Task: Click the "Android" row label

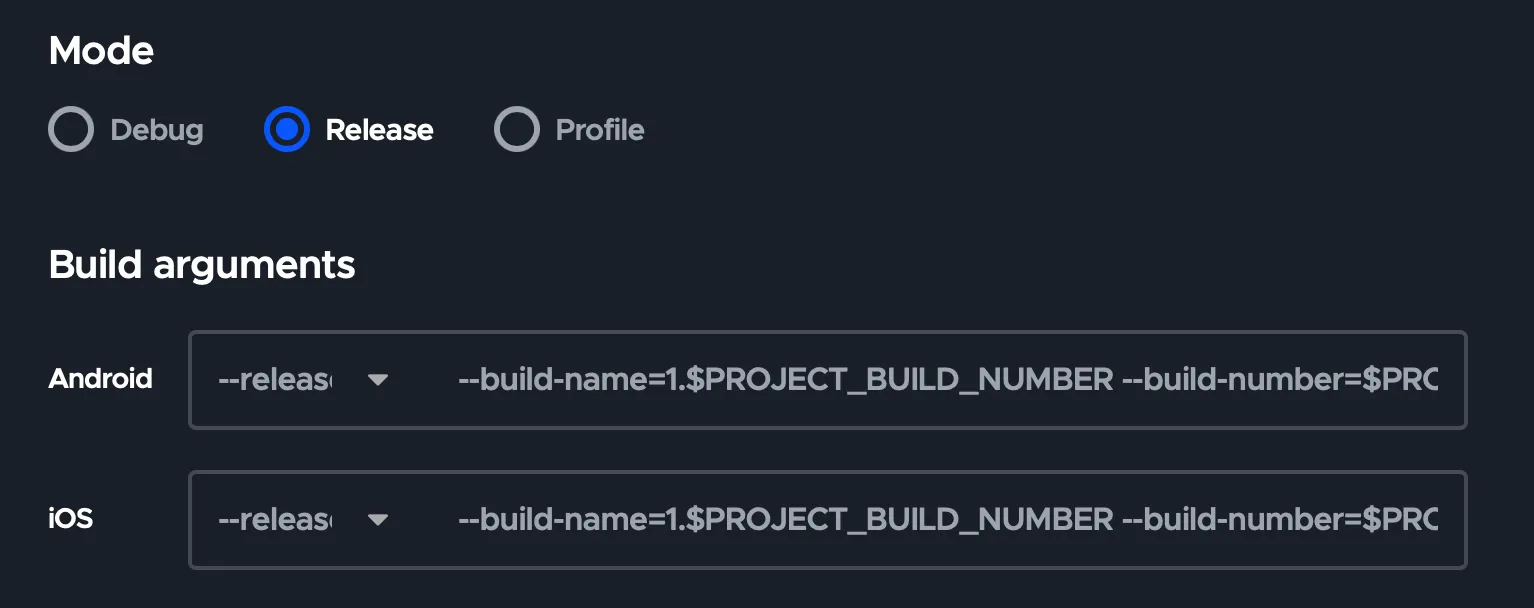Action: [x=101, y=379]
